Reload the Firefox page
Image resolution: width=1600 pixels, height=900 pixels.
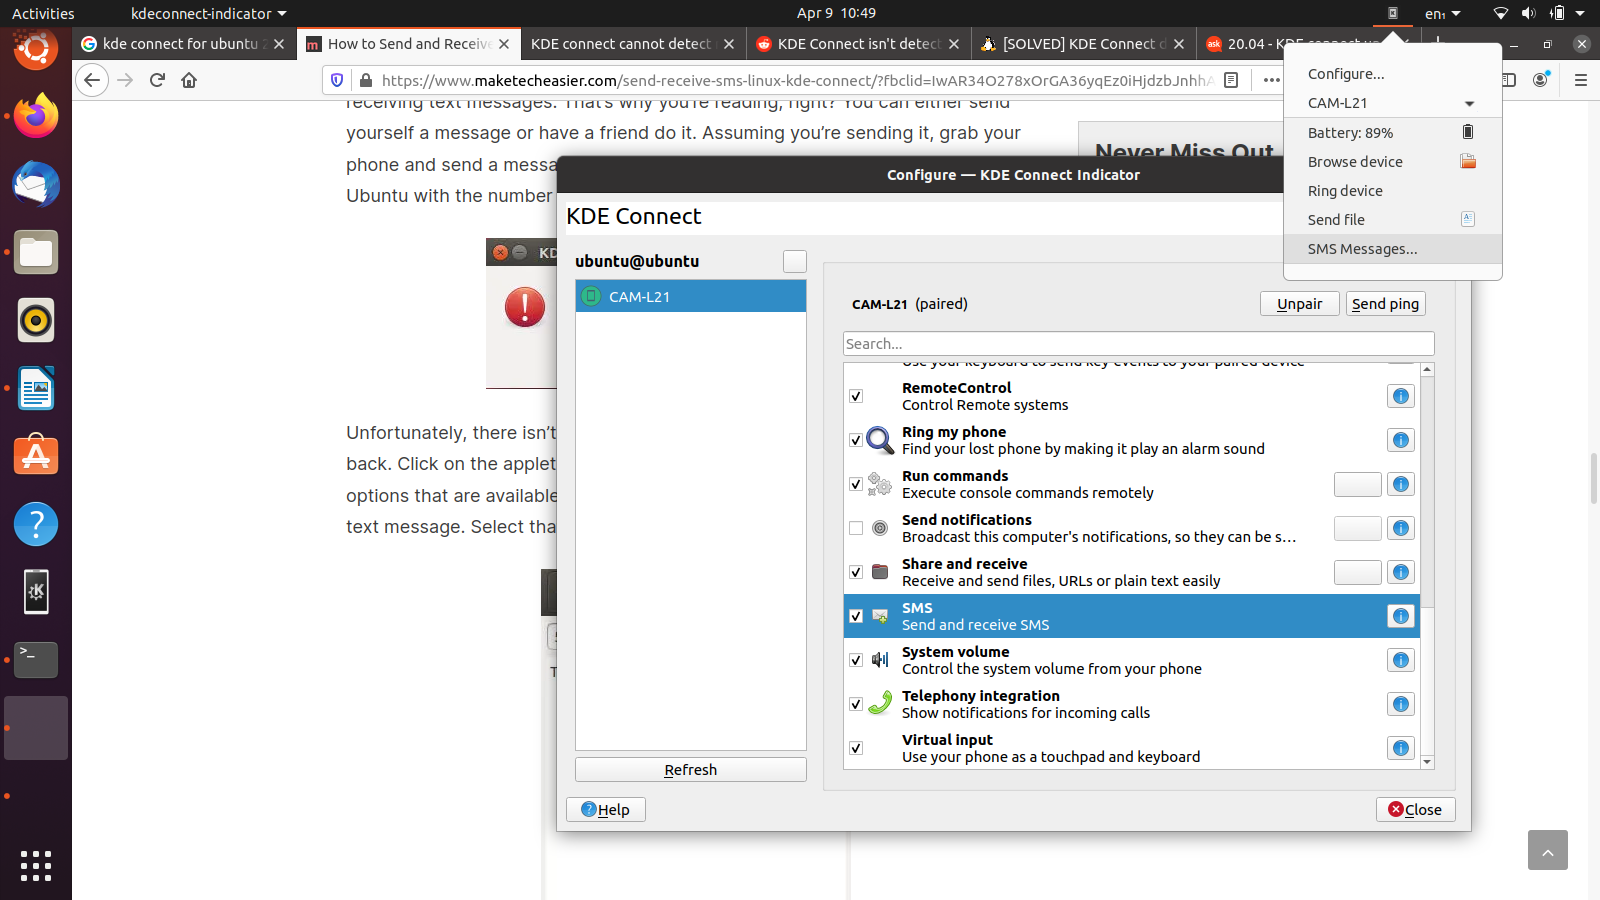coord(157,80)
